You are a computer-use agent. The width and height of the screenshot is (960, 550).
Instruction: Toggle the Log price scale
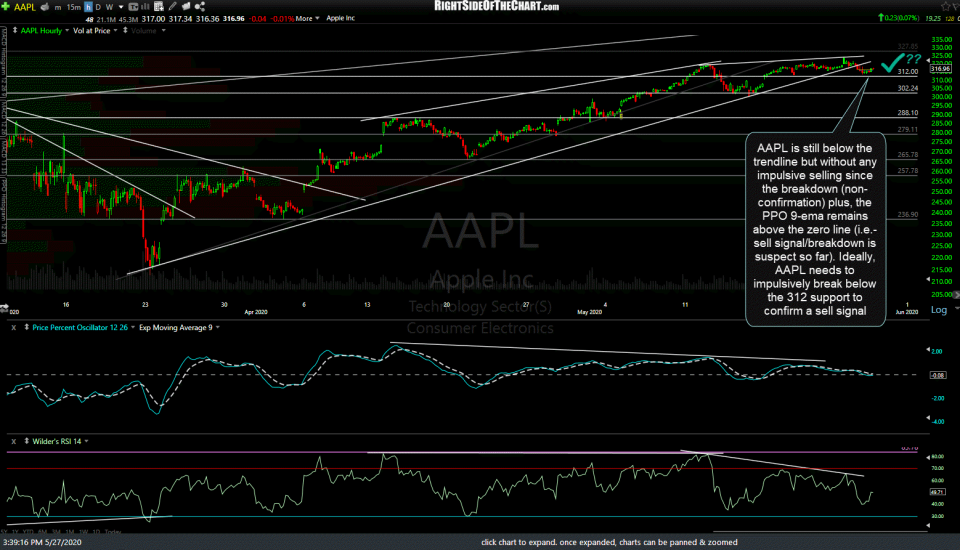[939, 310]
